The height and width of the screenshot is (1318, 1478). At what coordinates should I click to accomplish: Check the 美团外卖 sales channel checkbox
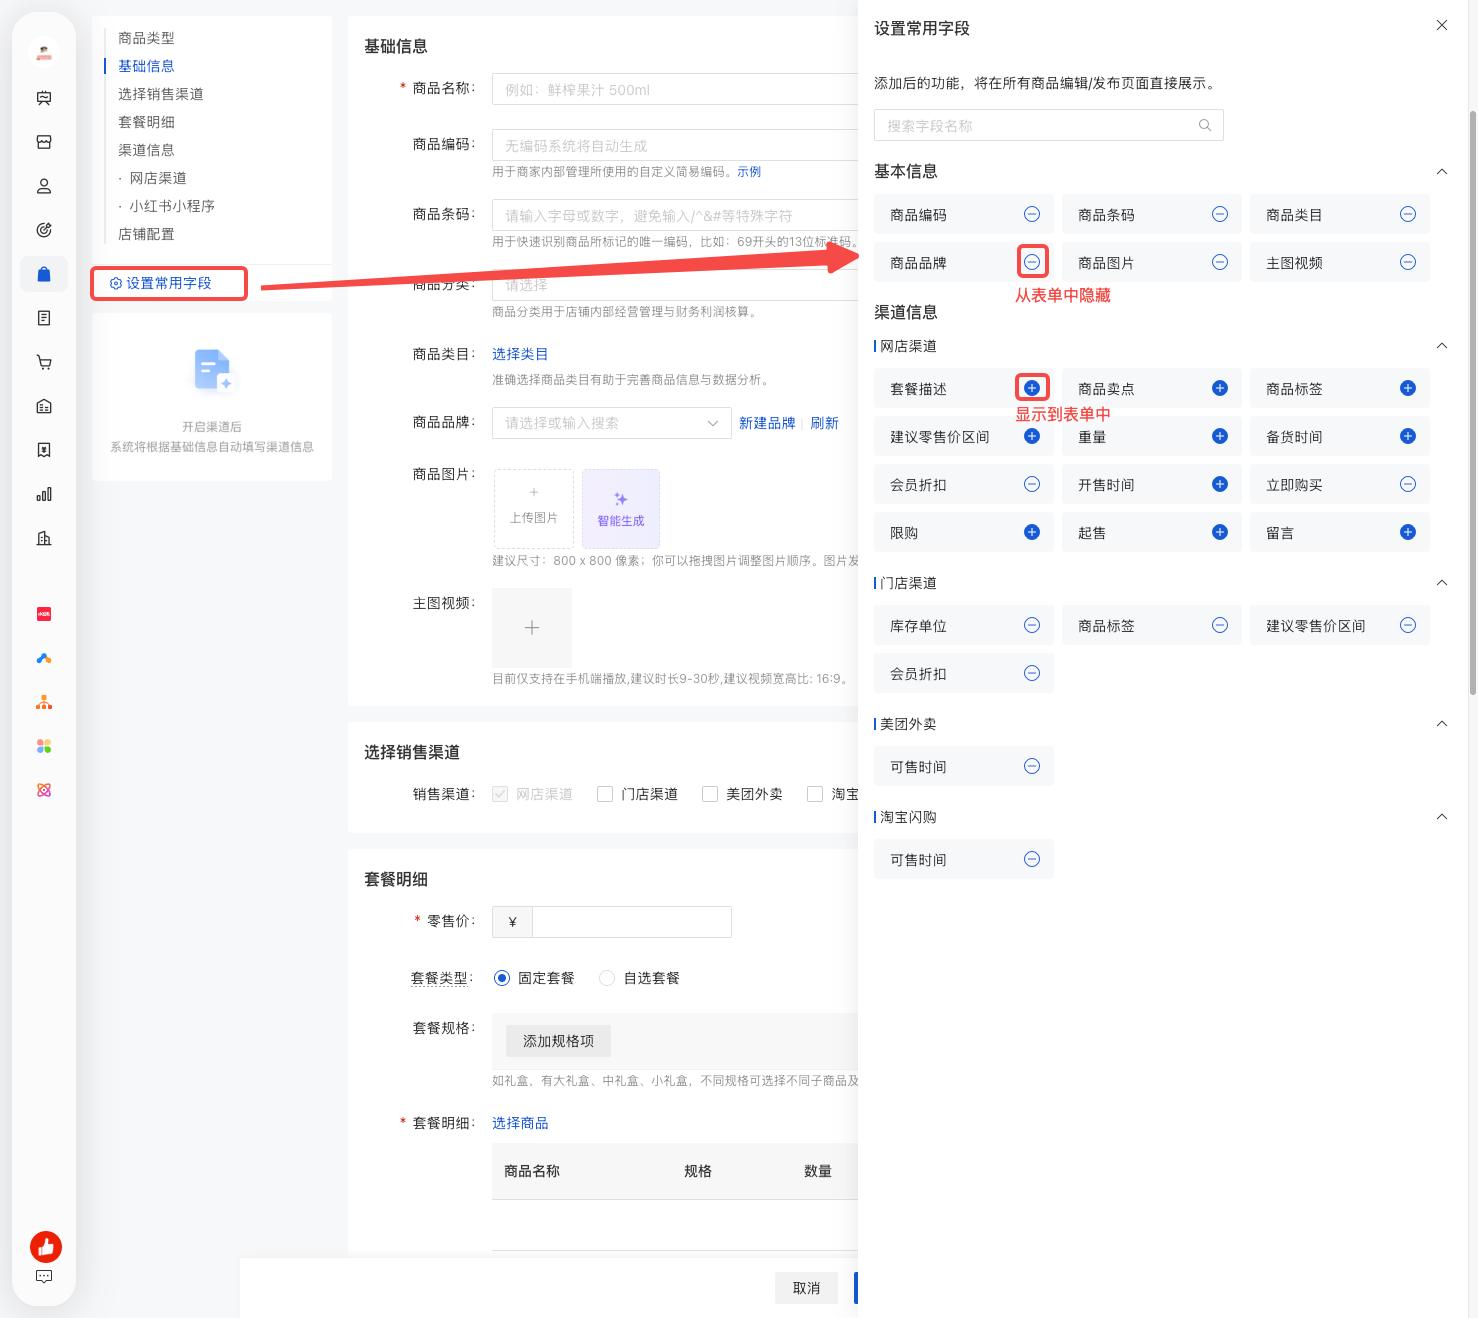click(710, 794)
